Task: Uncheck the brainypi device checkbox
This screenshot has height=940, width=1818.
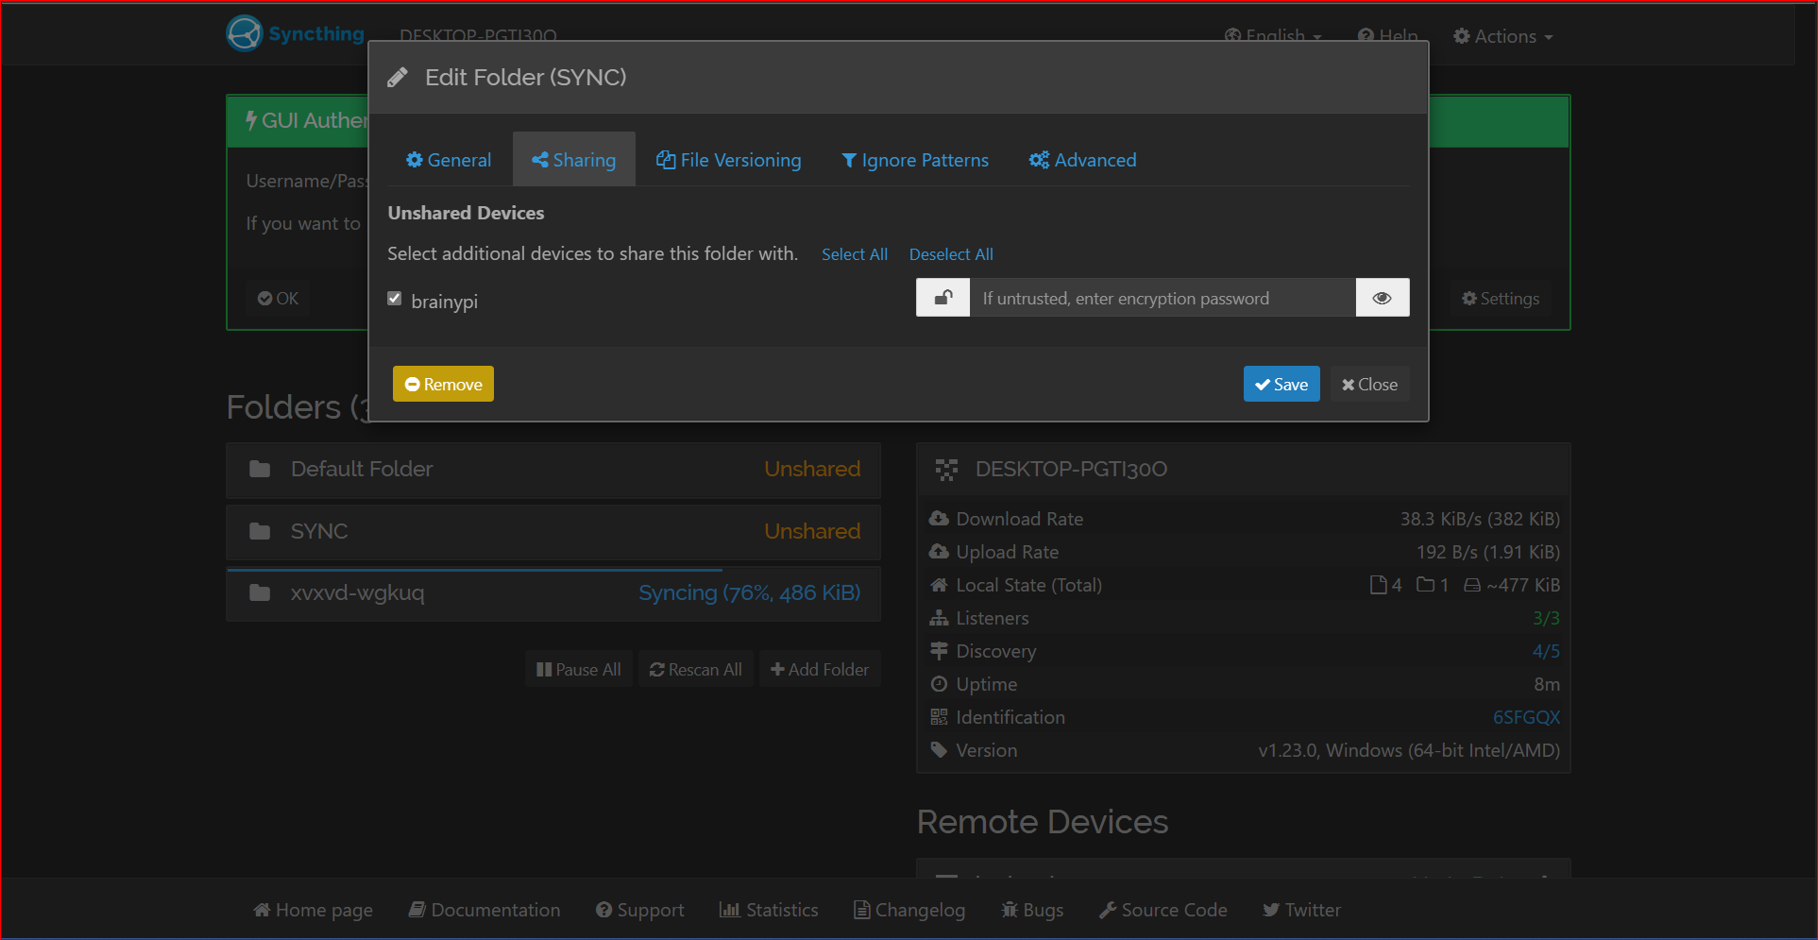Action: (x=394, y=298)
